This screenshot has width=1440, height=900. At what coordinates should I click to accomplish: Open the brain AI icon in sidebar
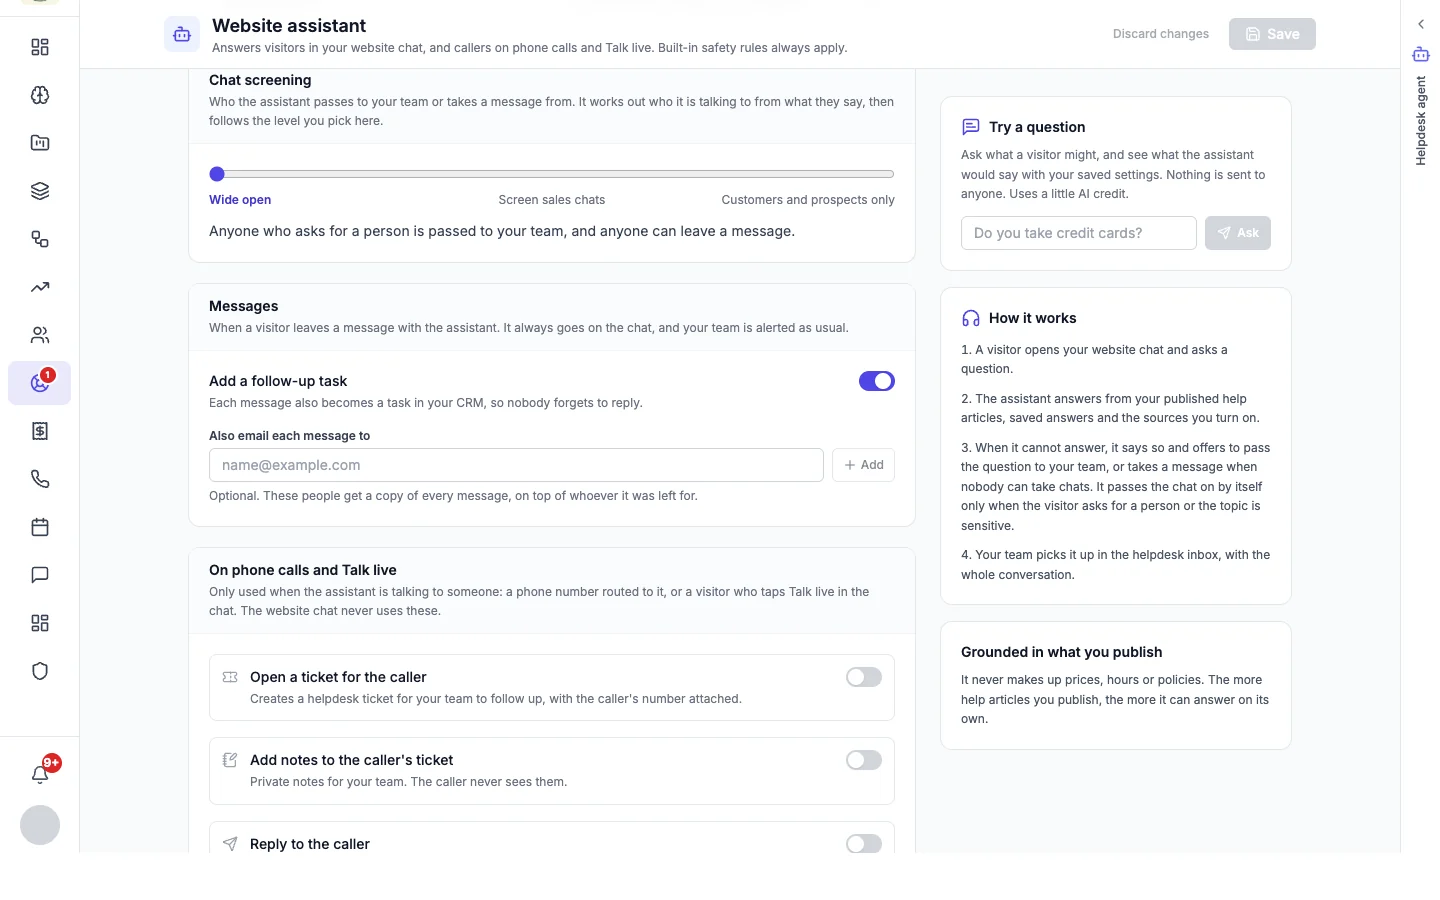(x=40, y=95)
